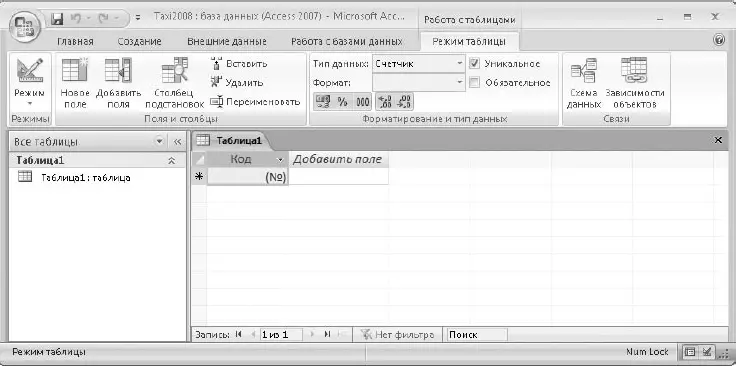The height and width of the screenshot is (366, 736).
Task: Open the Внешние данные tab
Action: pyautogui.click(x=227, y=41)
